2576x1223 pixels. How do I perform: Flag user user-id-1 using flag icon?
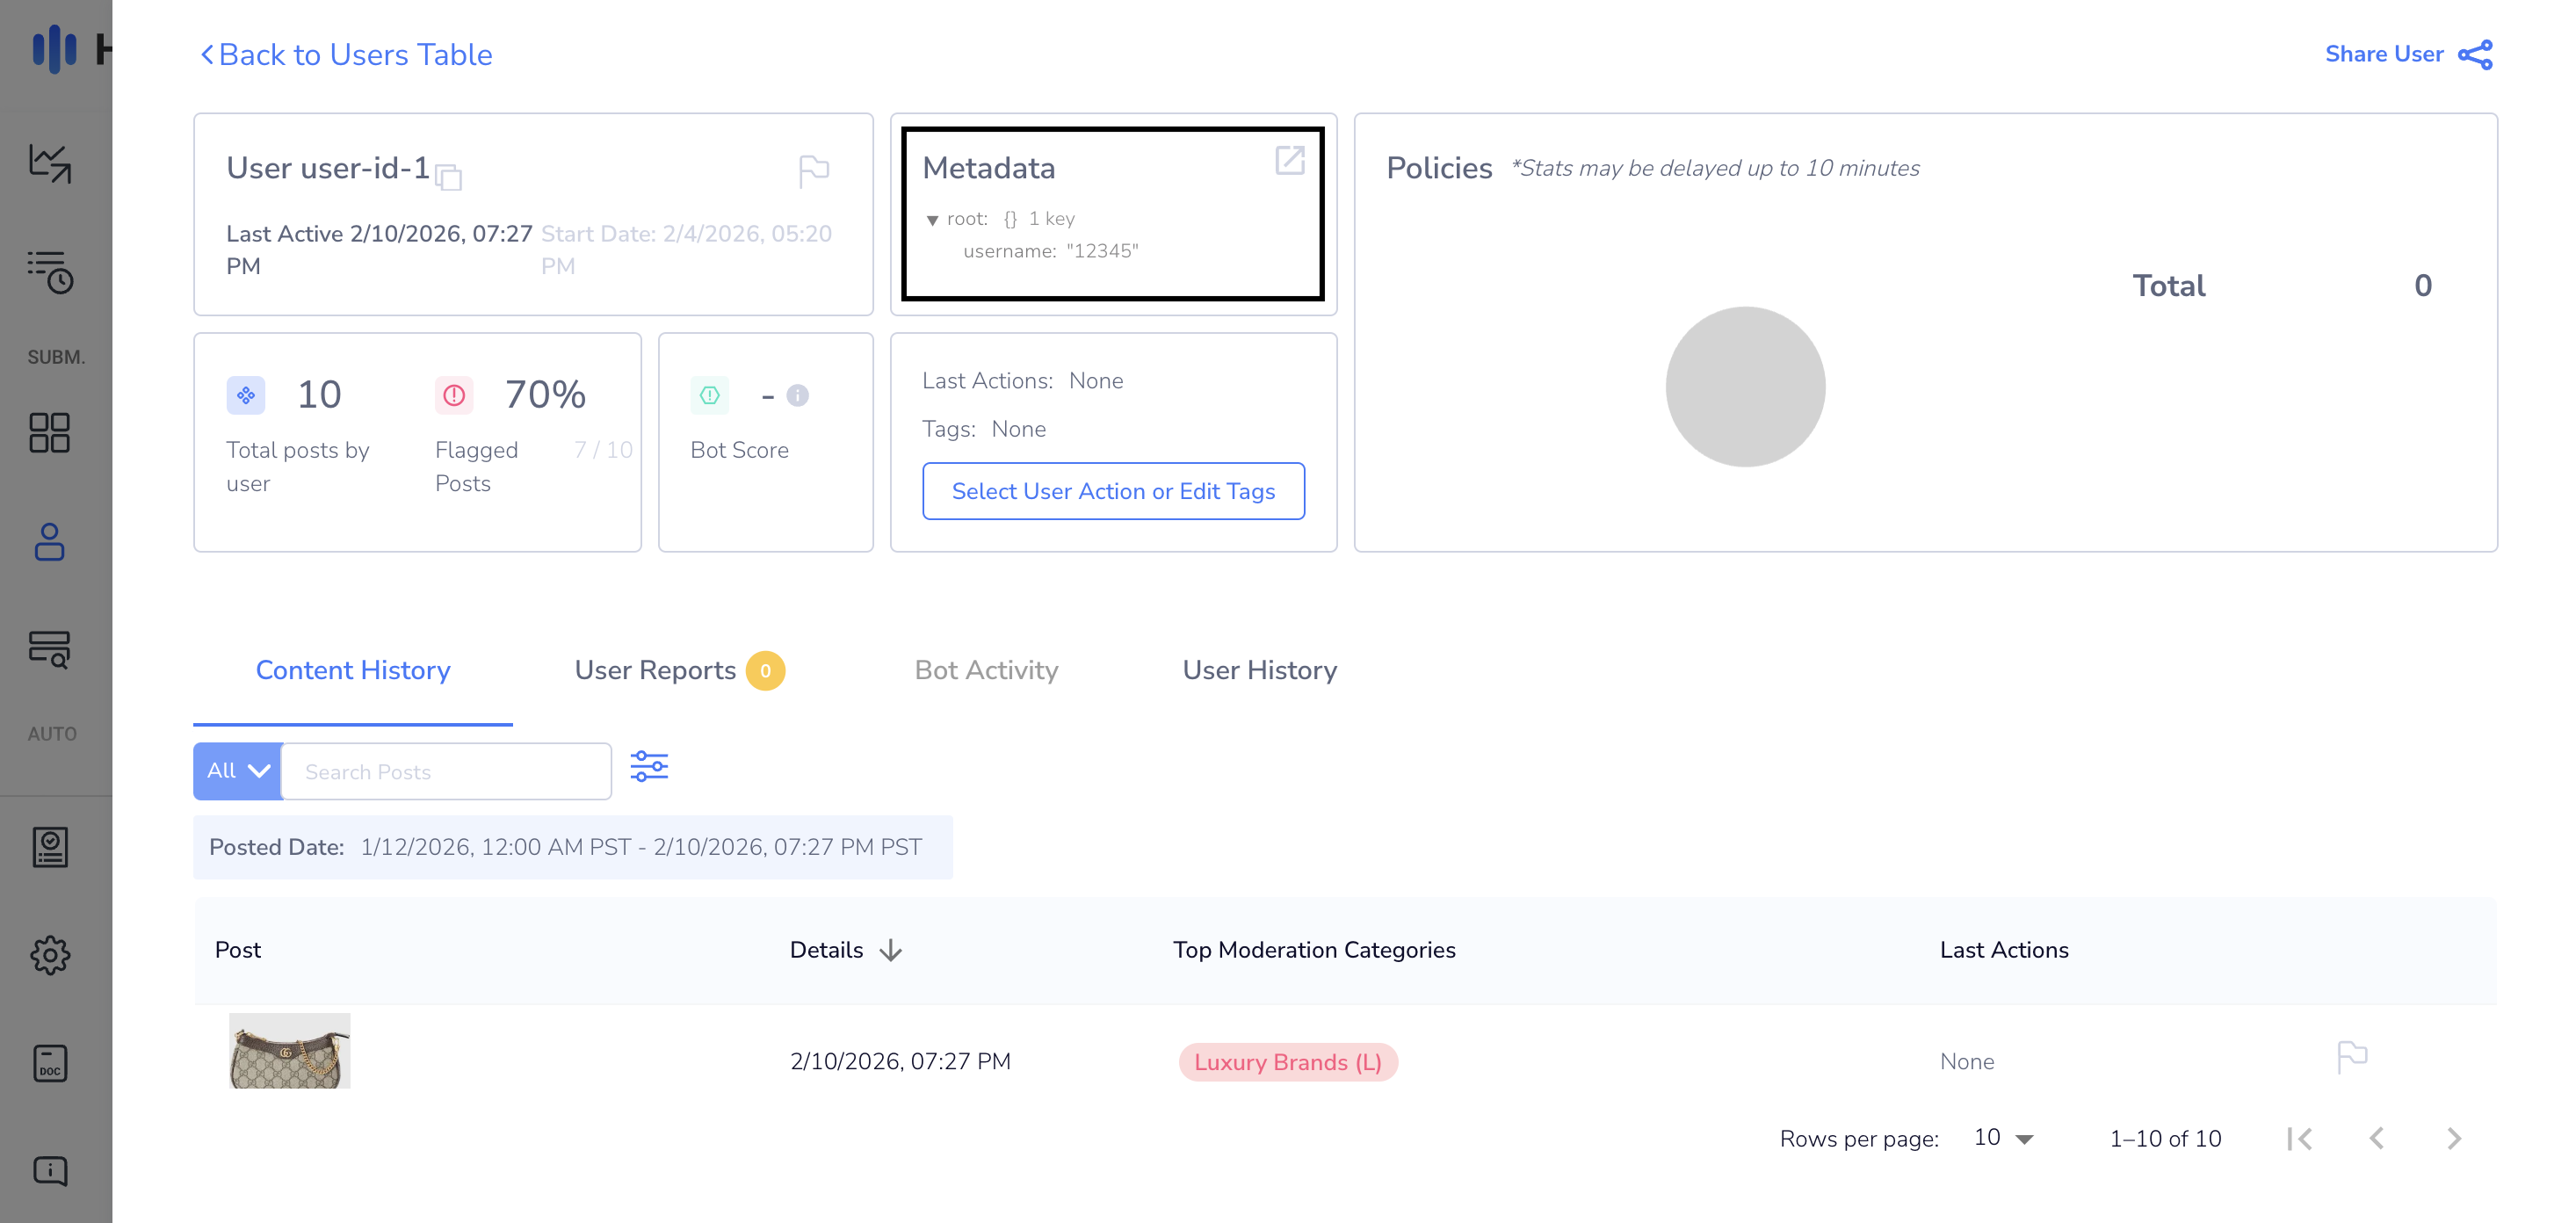[x=813, y=171]
